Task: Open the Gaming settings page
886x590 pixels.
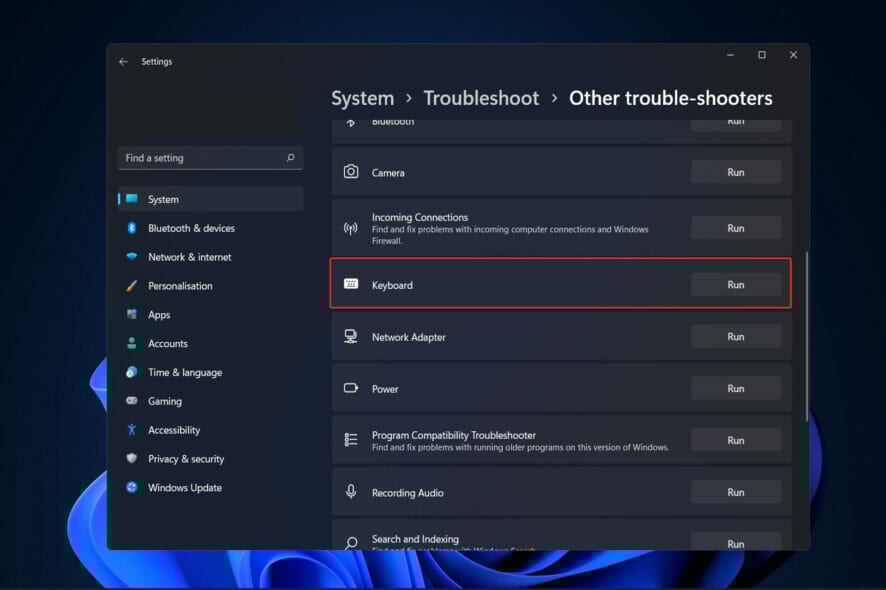Action: (165, 401)
